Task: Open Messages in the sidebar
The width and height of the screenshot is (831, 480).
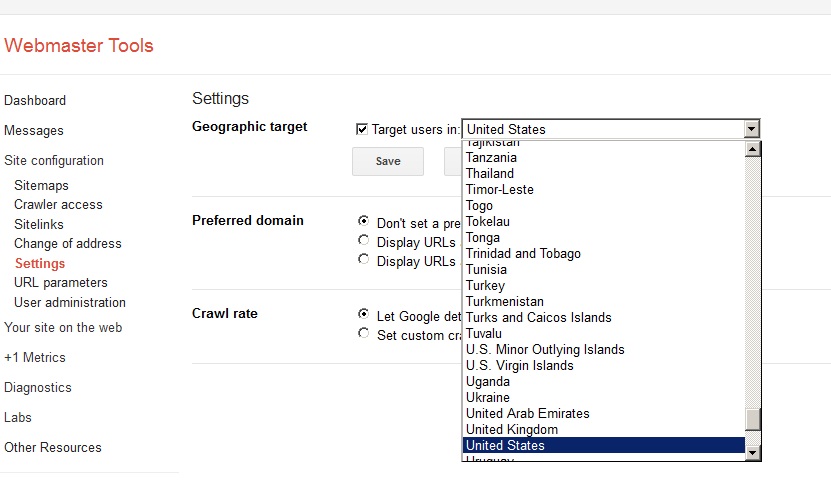Action: 34,130
